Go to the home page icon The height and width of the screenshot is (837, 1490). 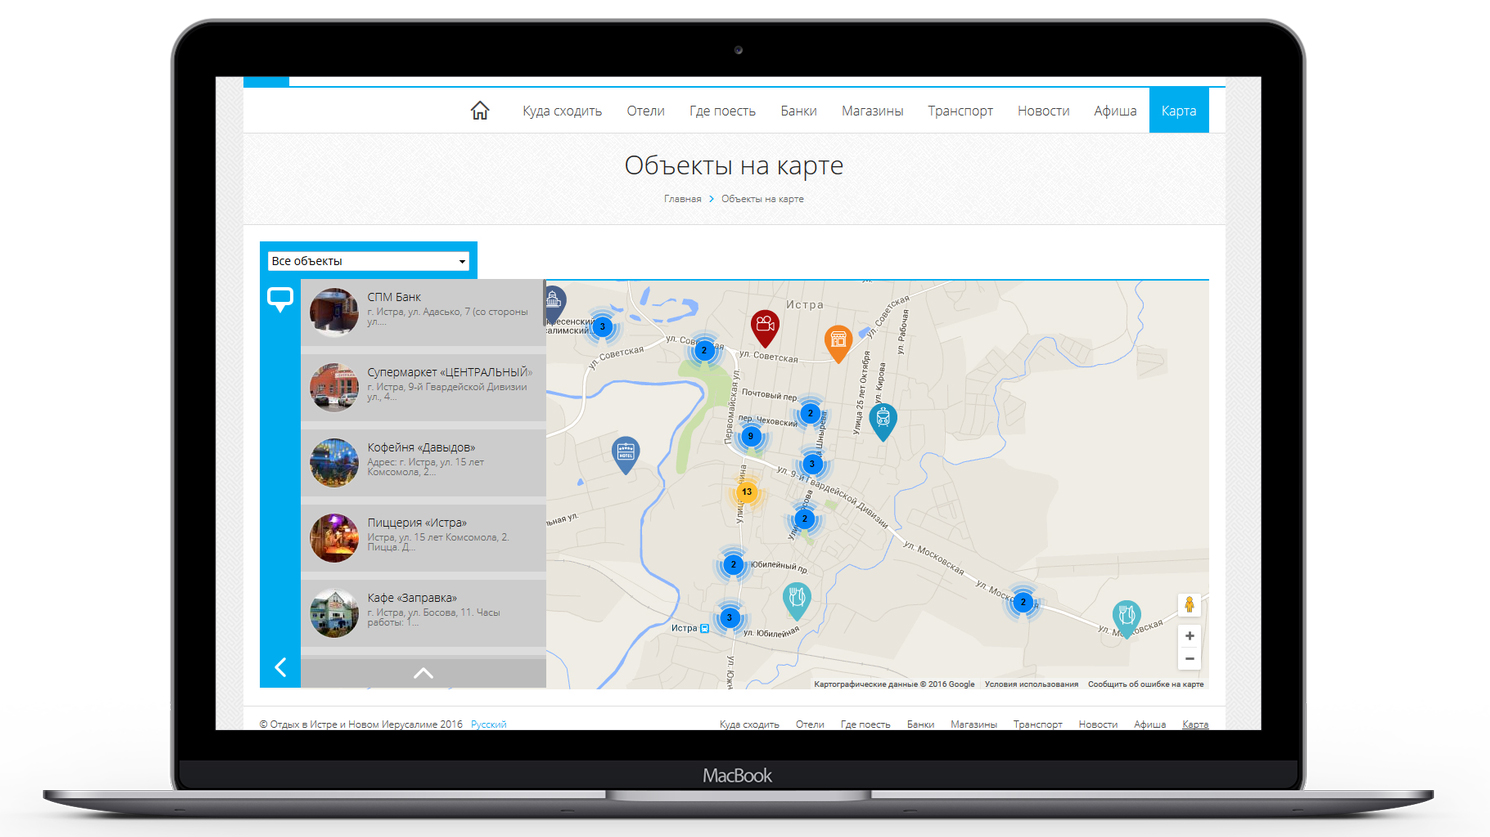pyautogui.click(x=480, y=111)
